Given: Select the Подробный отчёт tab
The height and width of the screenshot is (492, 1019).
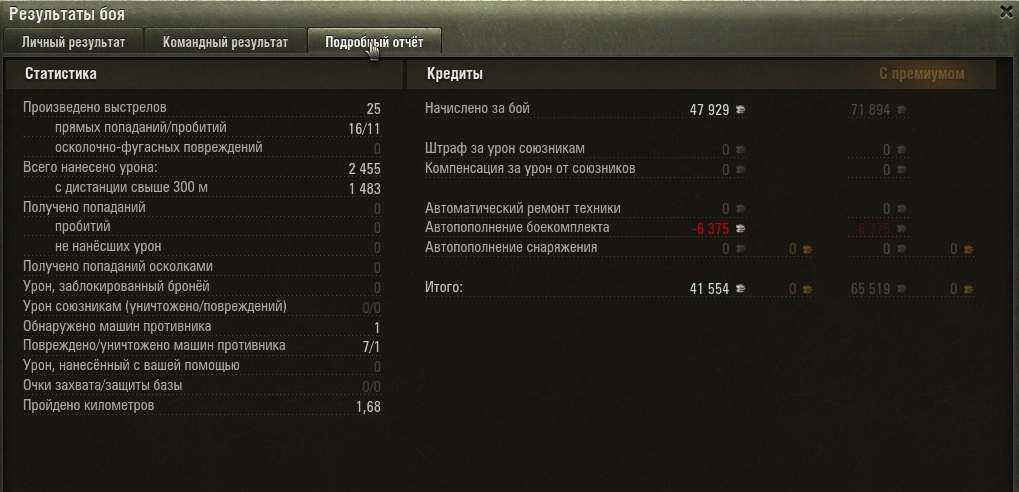Looking at the screenshot, I should (x=374, y=42).
